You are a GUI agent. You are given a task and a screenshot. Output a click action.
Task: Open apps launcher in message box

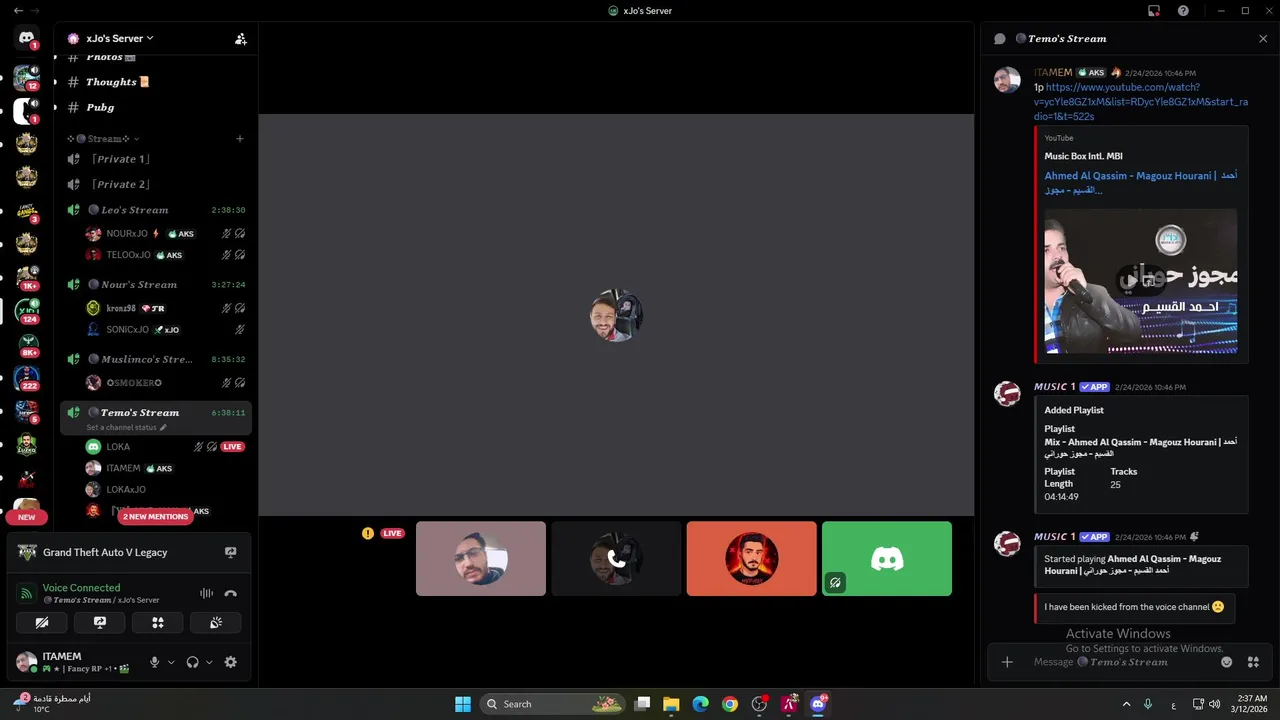click(x=1253, y=662)
